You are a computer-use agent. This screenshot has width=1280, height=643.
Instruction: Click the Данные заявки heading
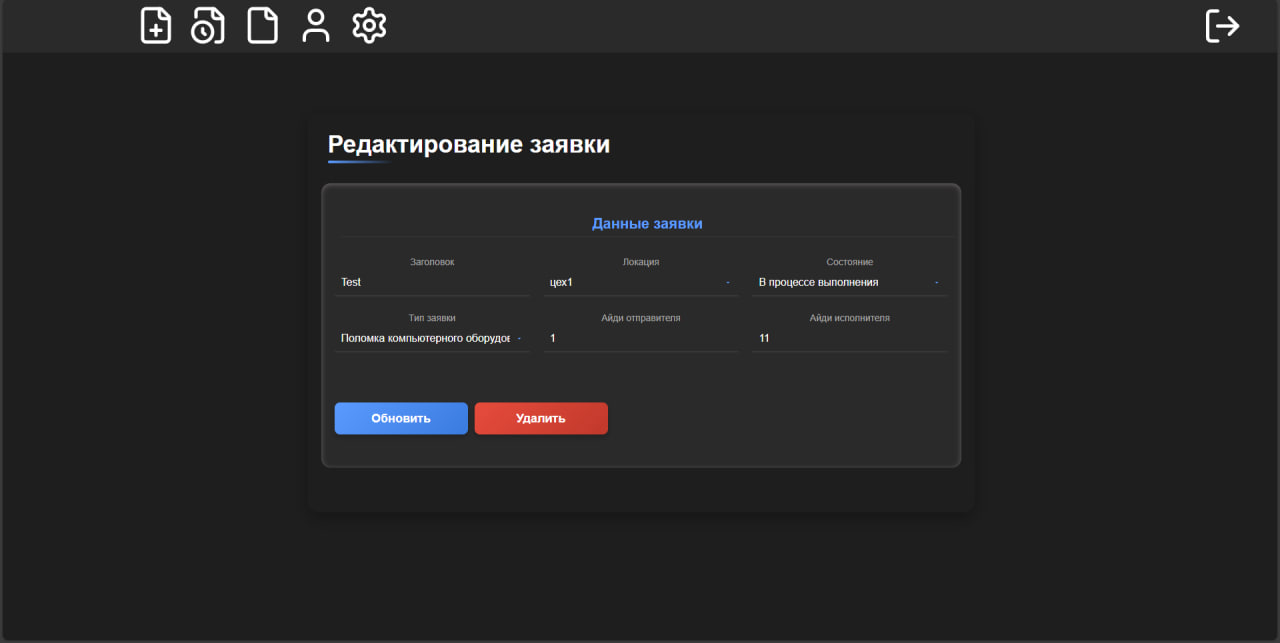pyautogui.click(x=647, y=224)
